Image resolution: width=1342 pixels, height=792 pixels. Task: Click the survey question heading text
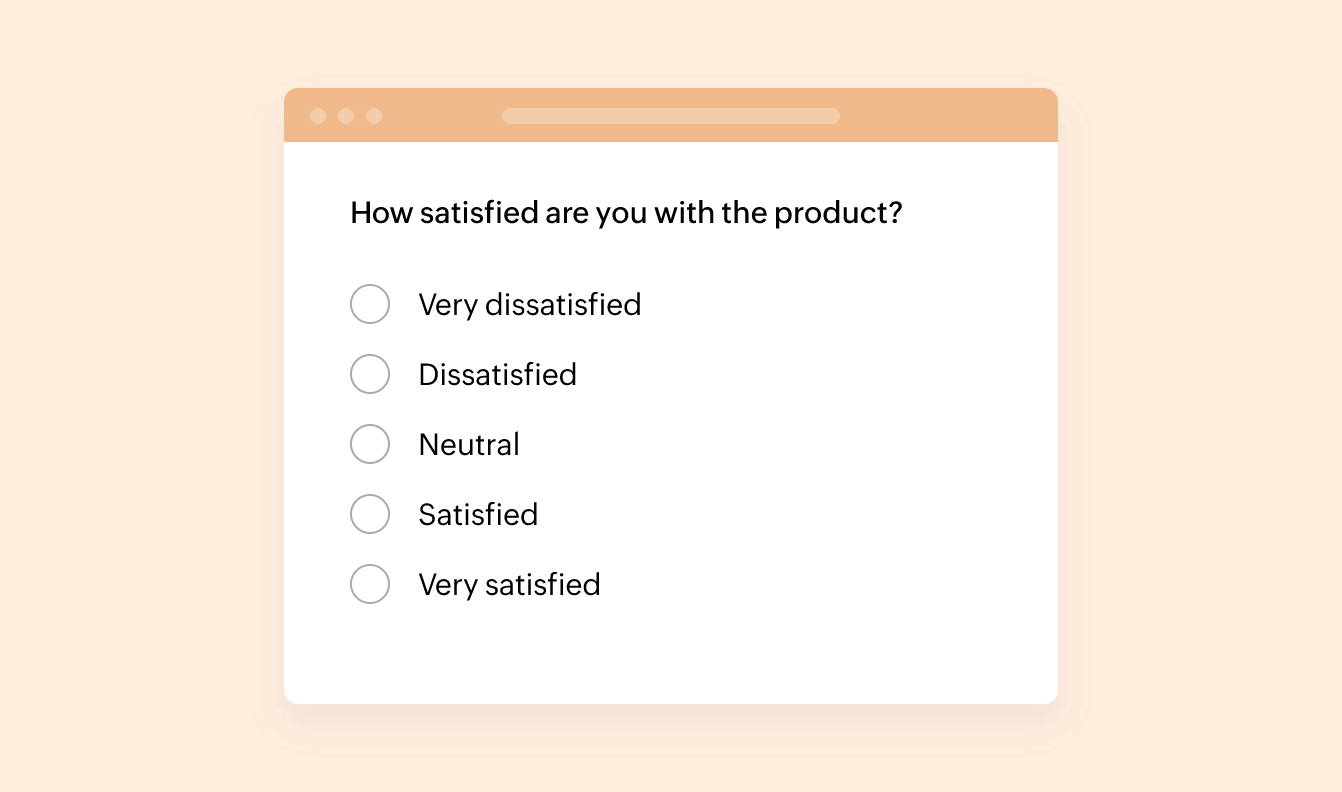point(626,213)
